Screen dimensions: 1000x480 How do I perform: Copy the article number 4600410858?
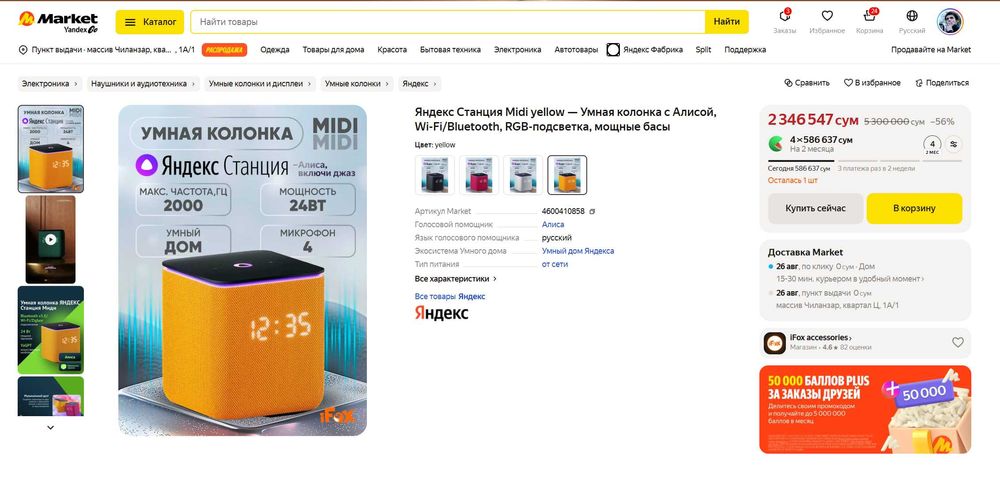592,212
